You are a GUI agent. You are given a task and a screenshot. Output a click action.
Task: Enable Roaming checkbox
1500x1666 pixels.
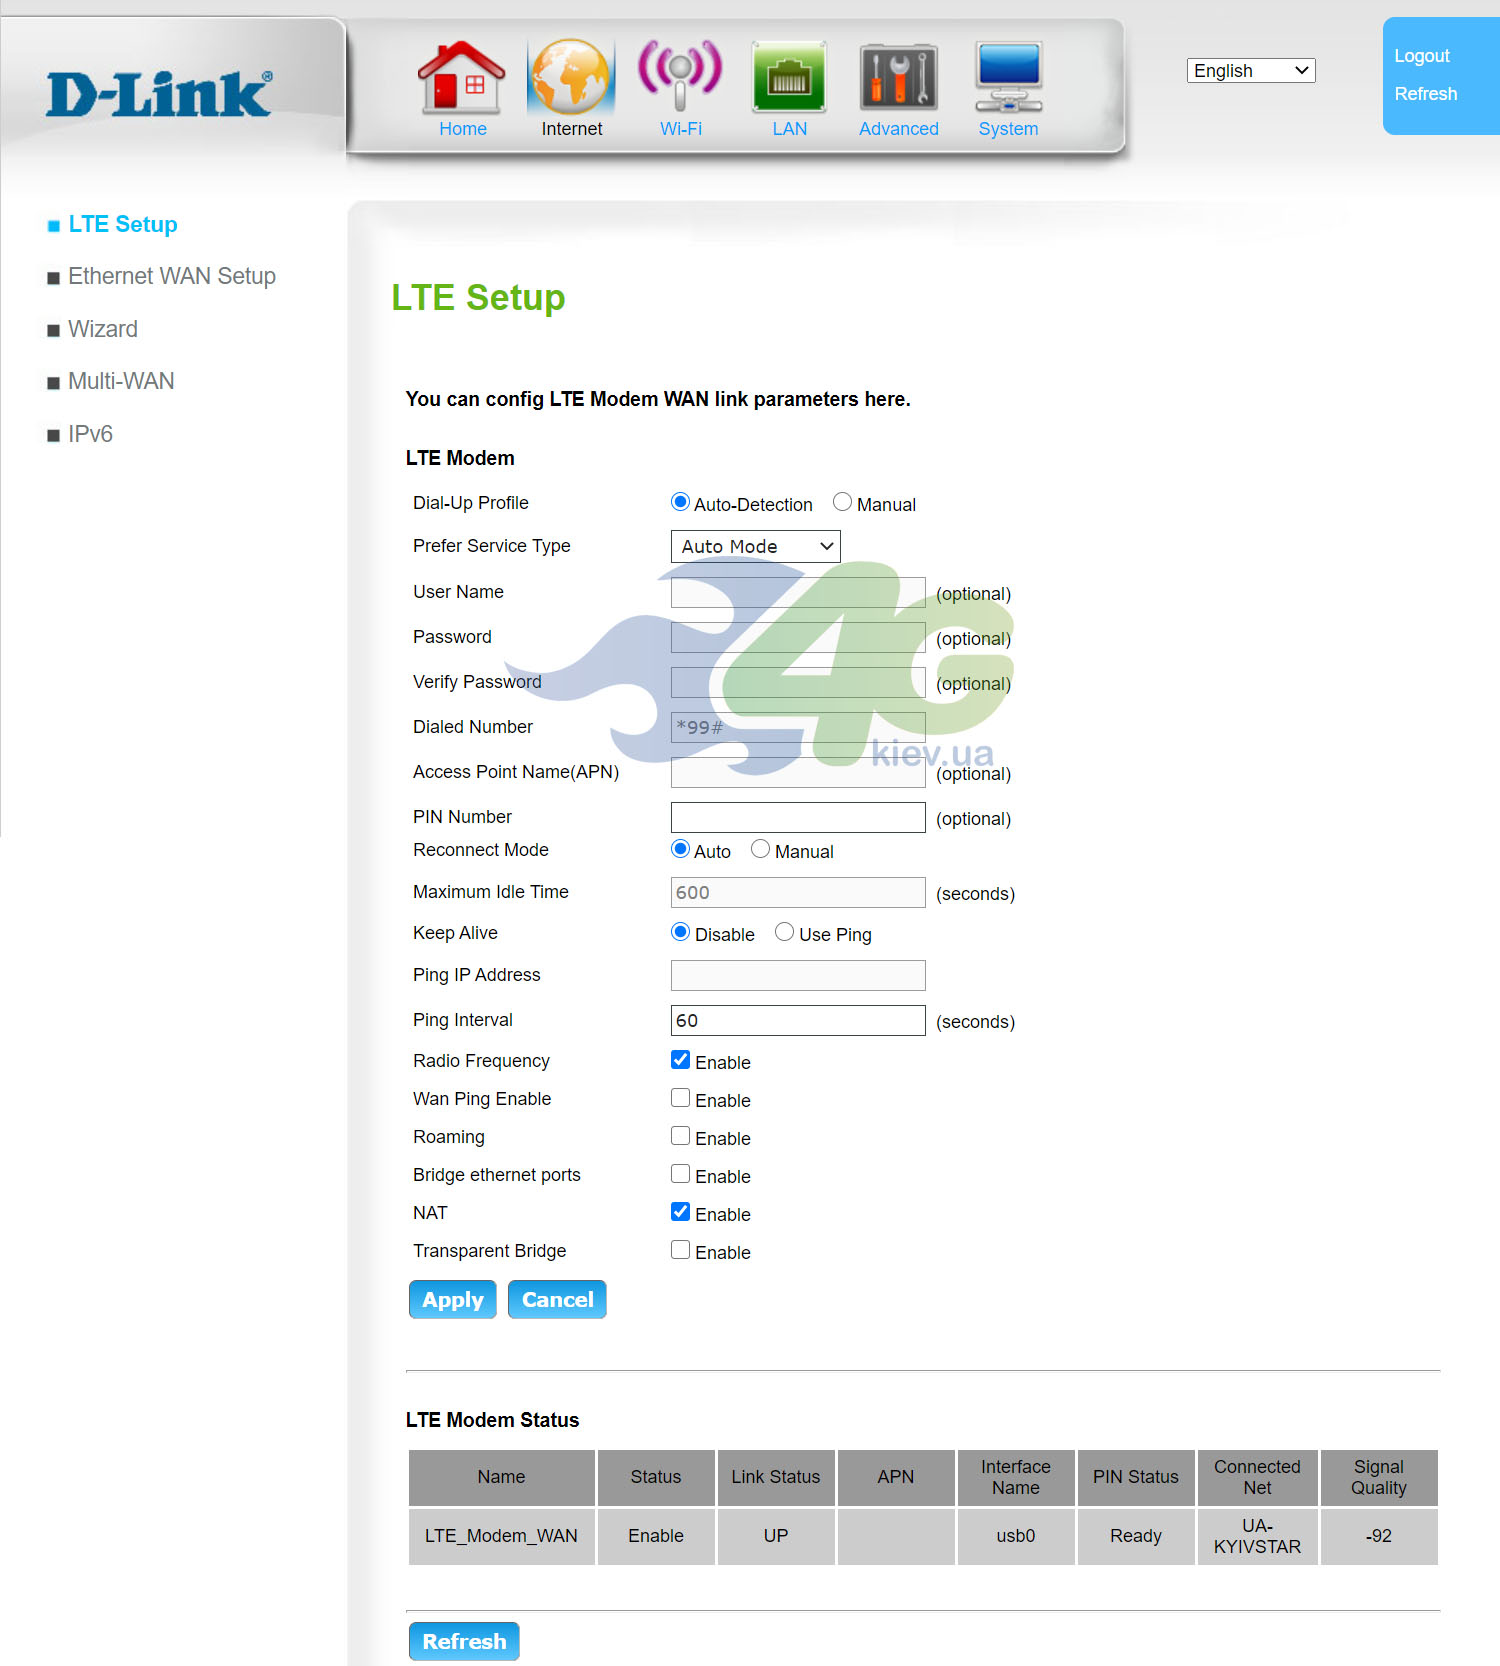[680, 1136]
